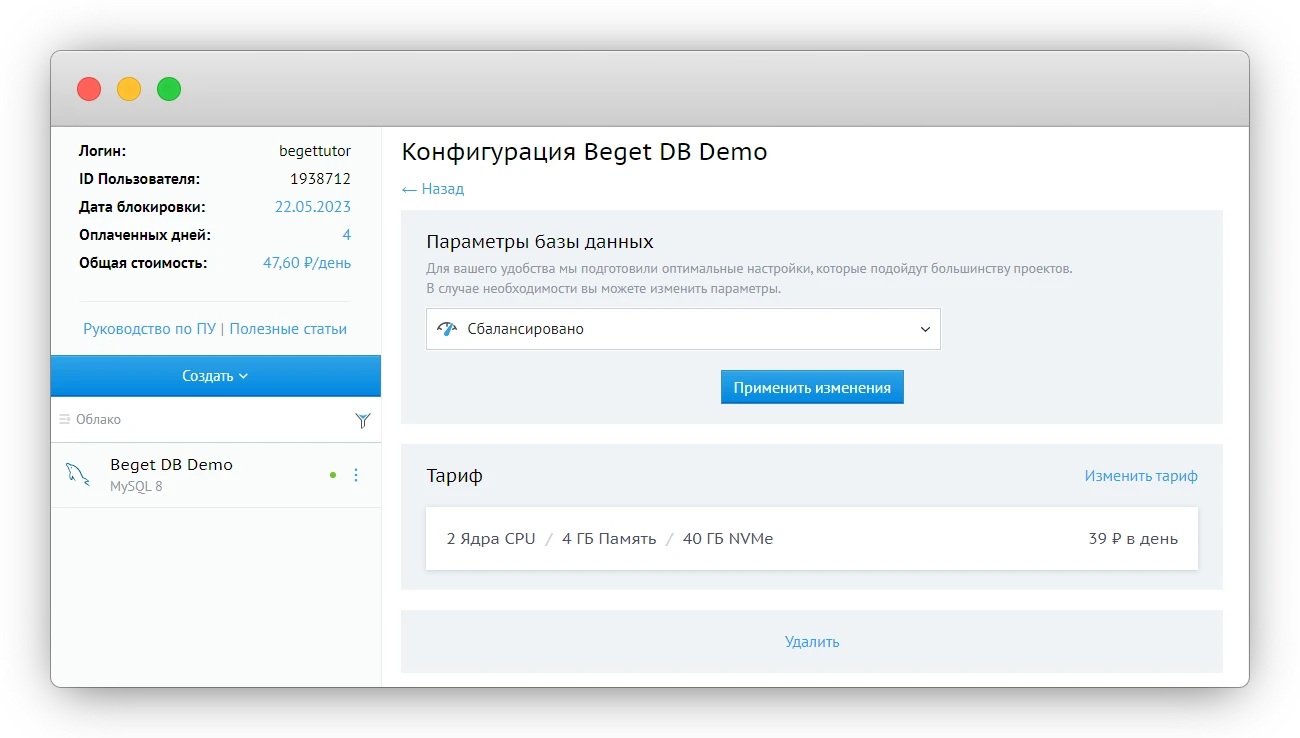The height and width of the screenshot is (738, 1300).
Task: Open the Руководство по ПУ link
Action: pyautogui.click(x=149, y=329)
